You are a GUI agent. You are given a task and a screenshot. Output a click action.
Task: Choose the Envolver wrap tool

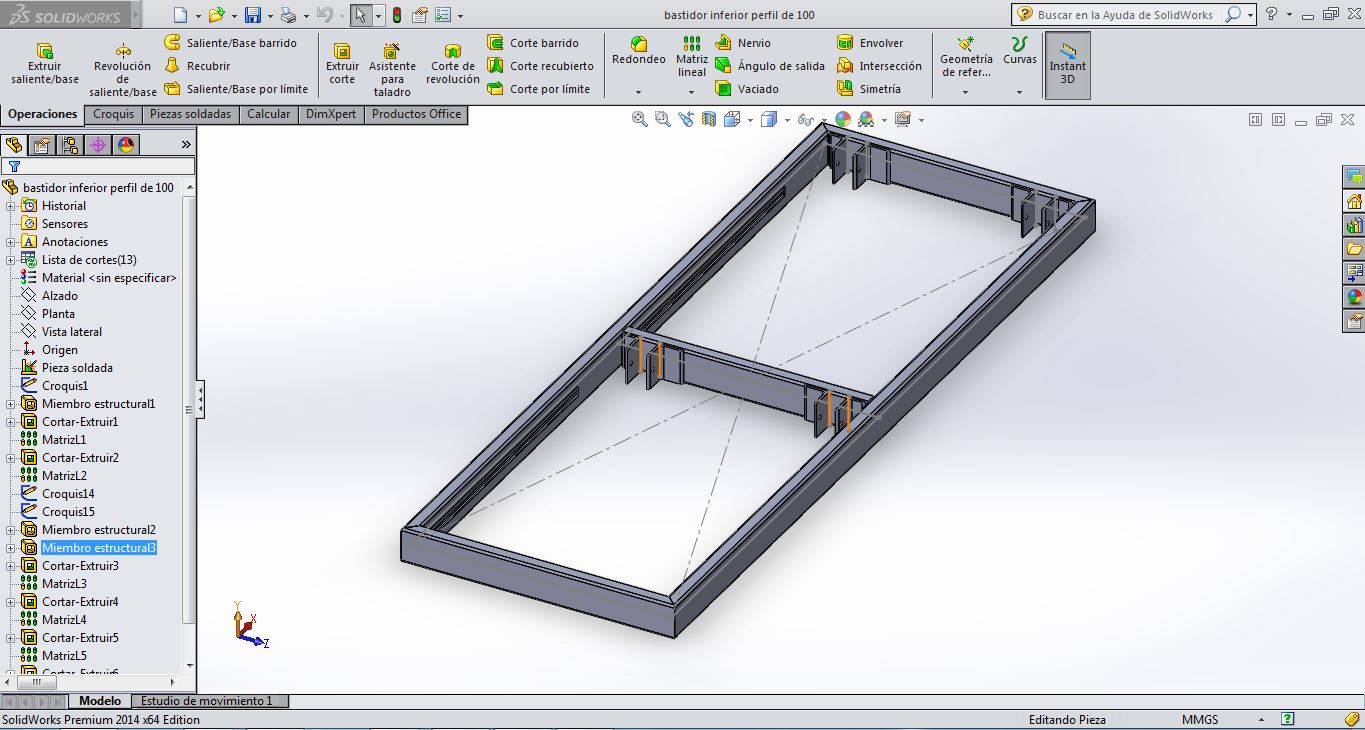[x=870, y=43]
